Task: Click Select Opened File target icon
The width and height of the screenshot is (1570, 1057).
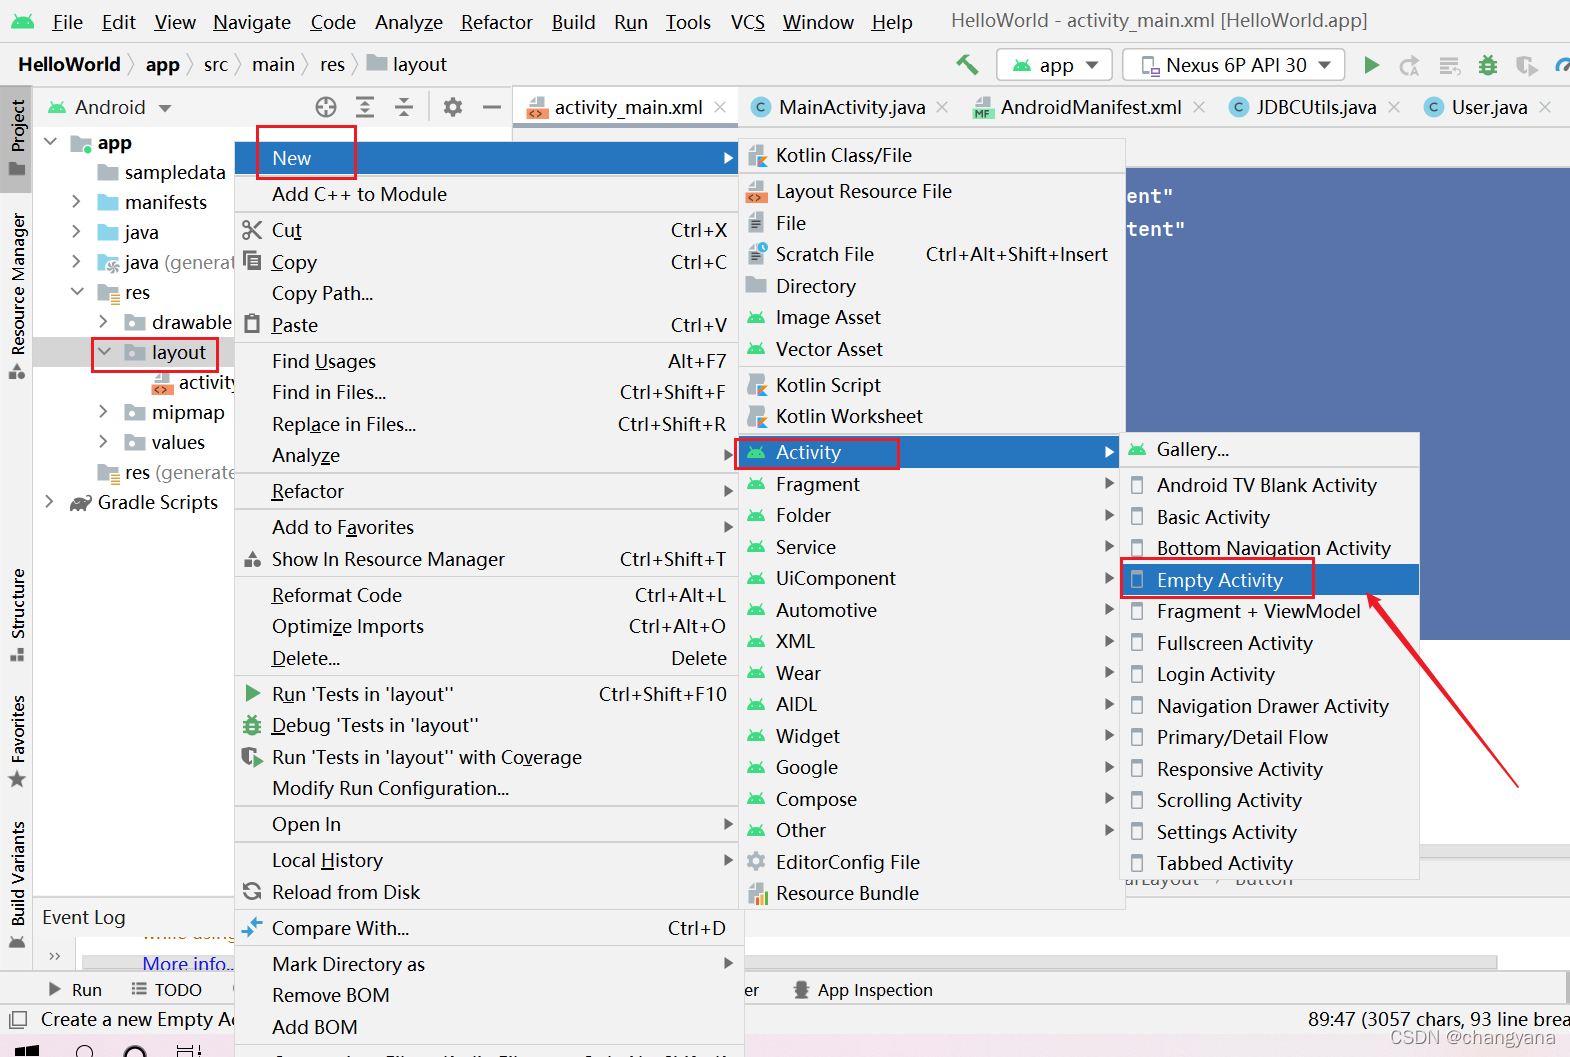Action: coord(326,107)
